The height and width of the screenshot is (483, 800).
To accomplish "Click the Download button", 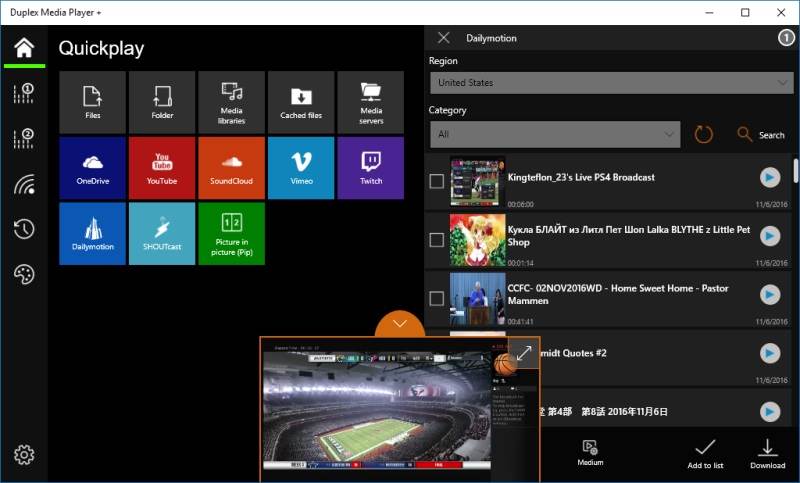I will pyautogui.click(x=767, y=453).
